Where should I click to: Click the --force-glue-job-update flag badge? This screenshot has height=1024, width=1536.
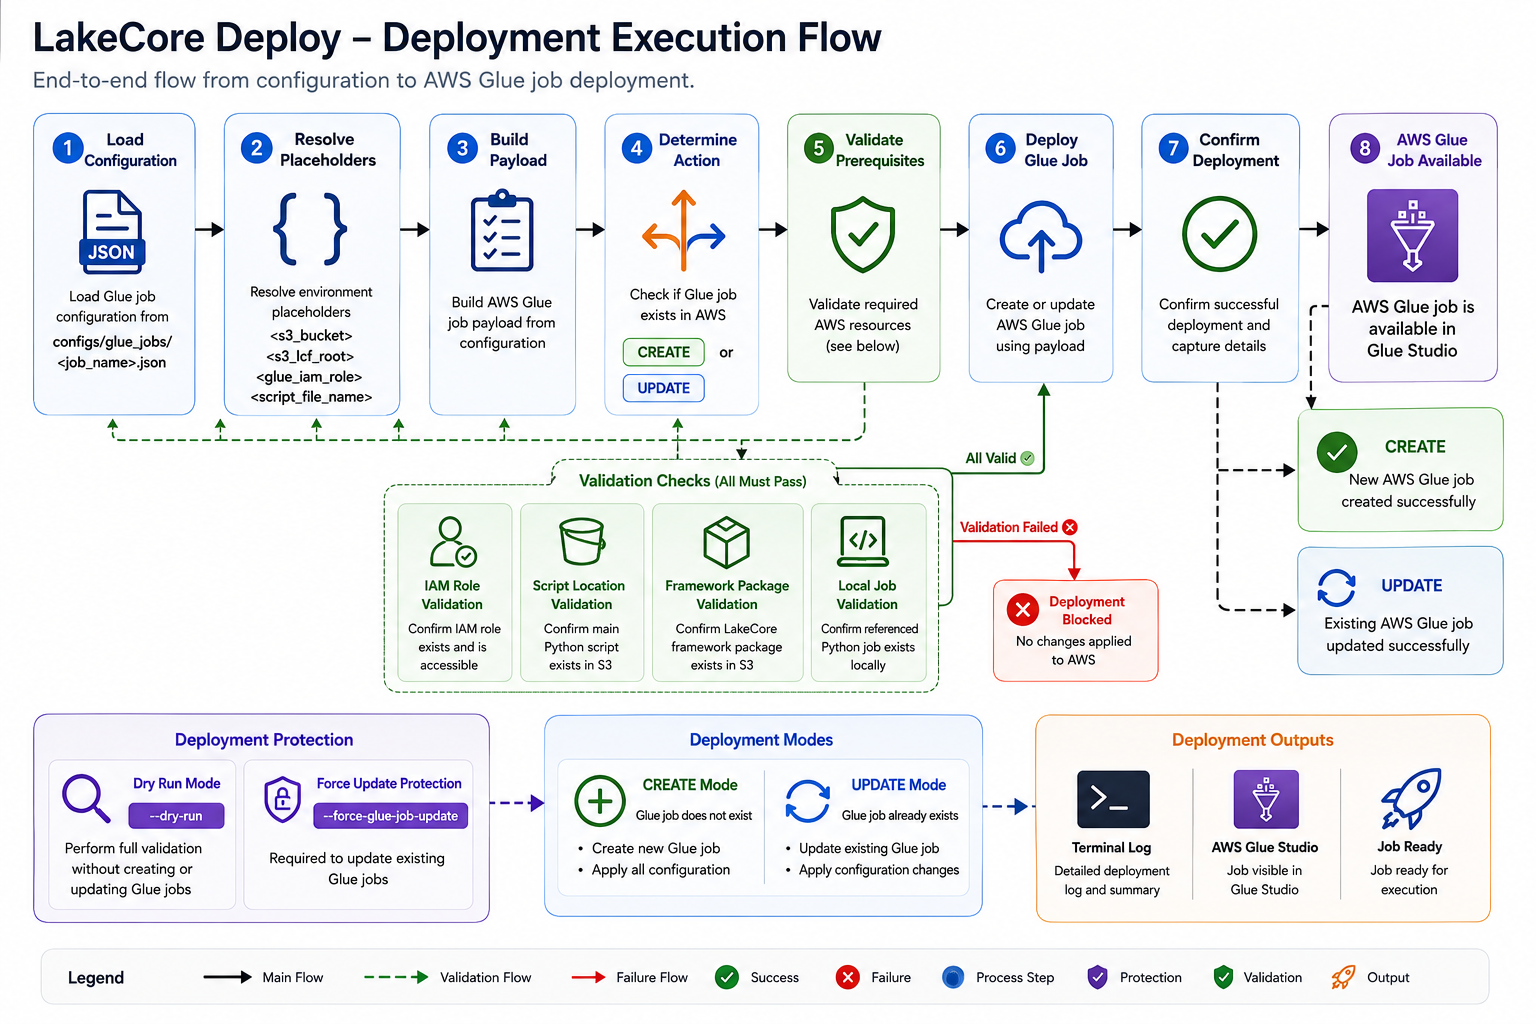tap(391, 816)
